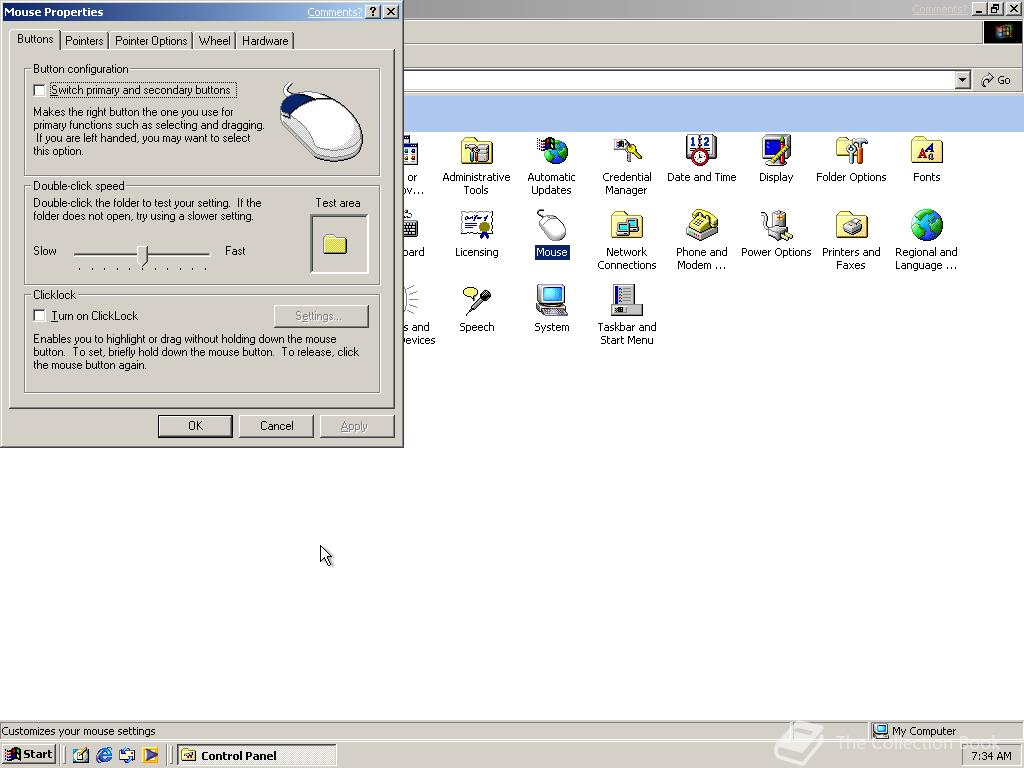
Task: Click Comments link in Mouse Properties title
Action: [334, 12]
